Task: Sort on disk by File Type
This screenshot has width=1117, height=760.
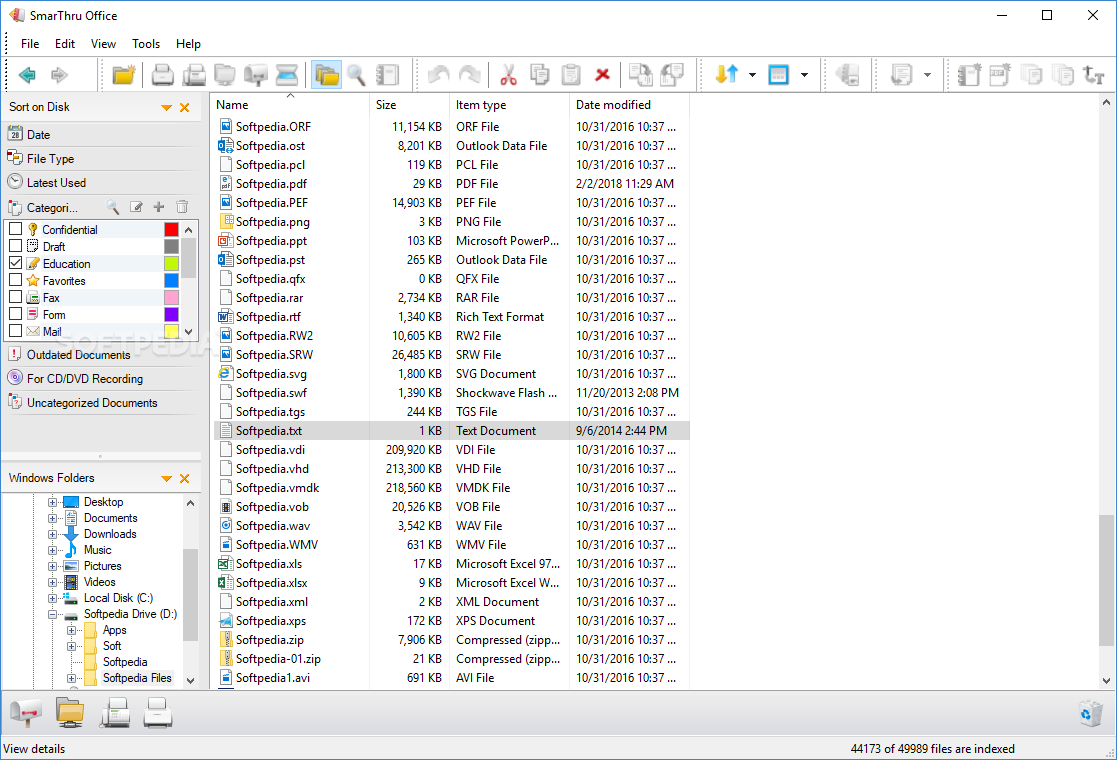Action: tap(103, 159)
